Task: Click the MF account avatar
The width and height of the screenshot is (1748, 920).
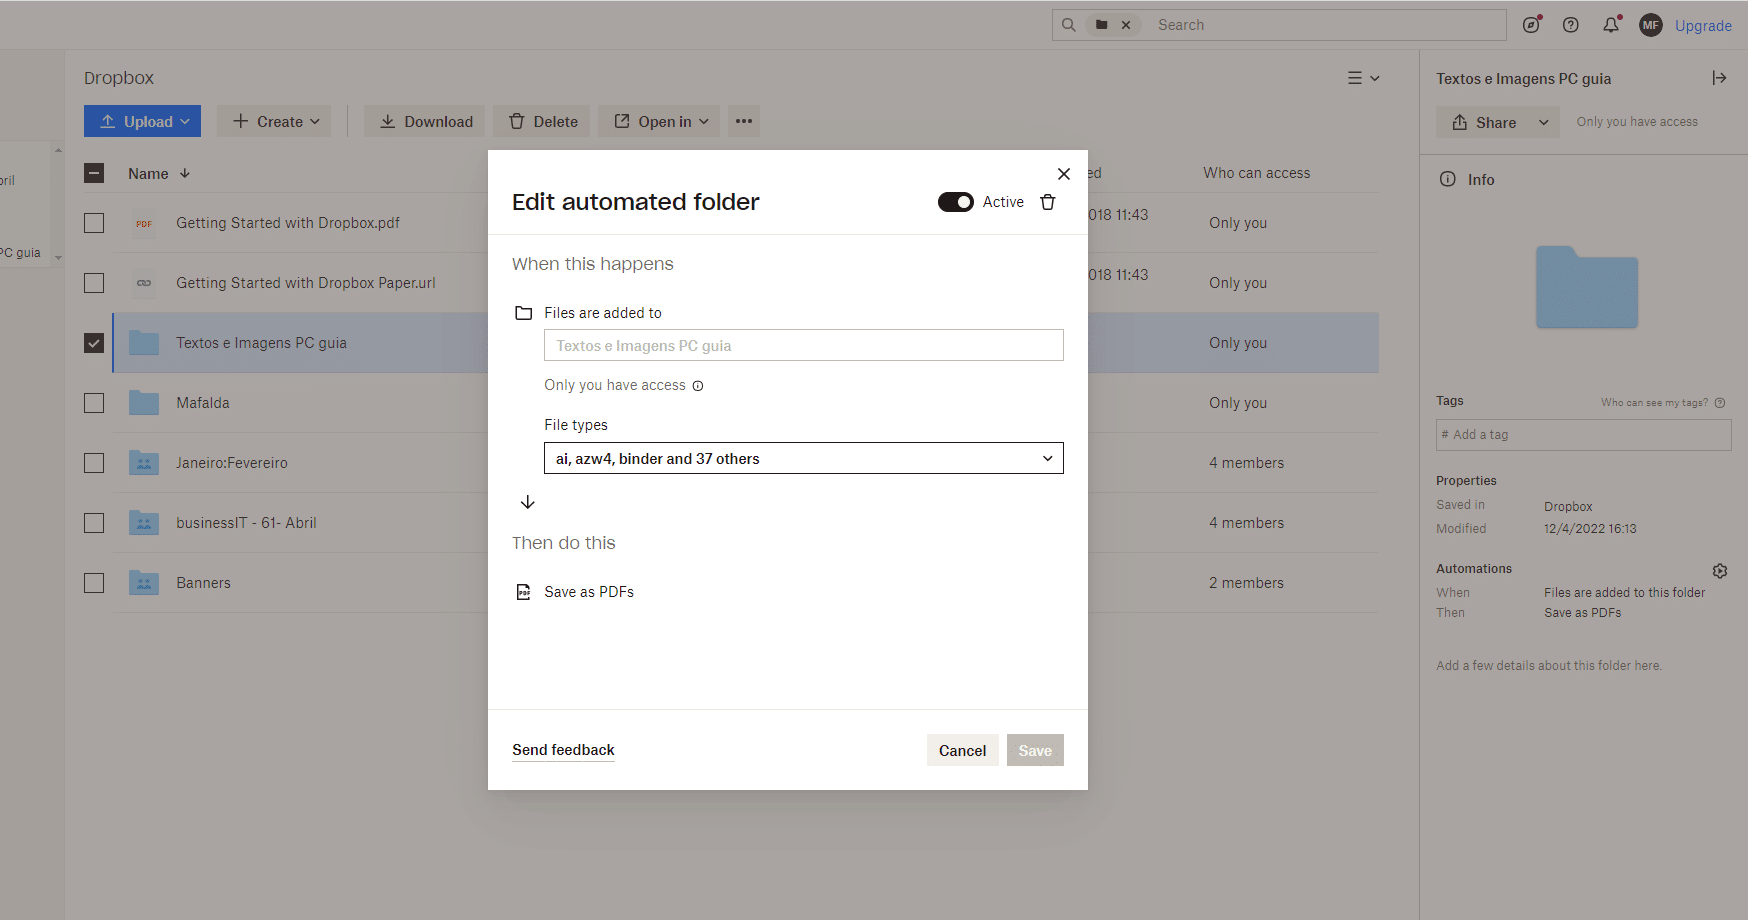Action: (1650, 25)
